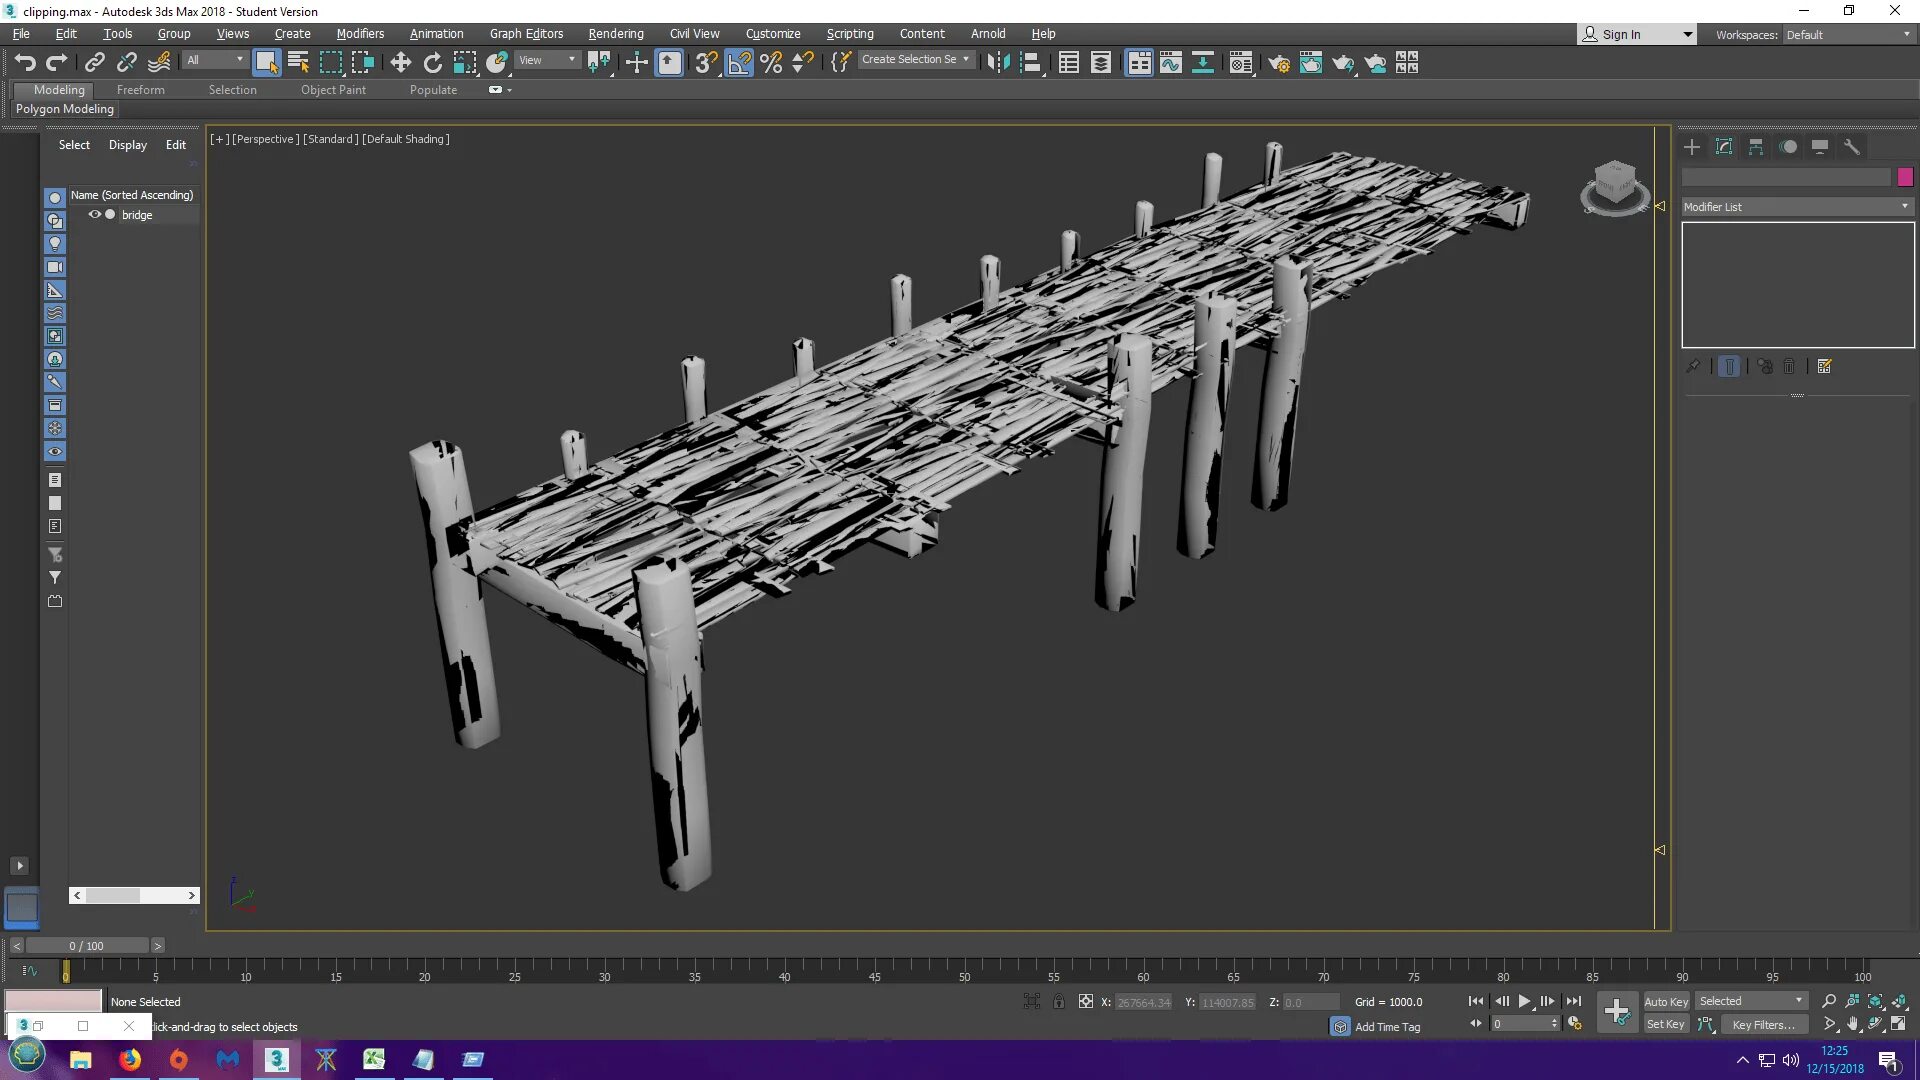Toggle Auto Key recording mode
This screenshot has width=1920, height=1080.
1665,1001
